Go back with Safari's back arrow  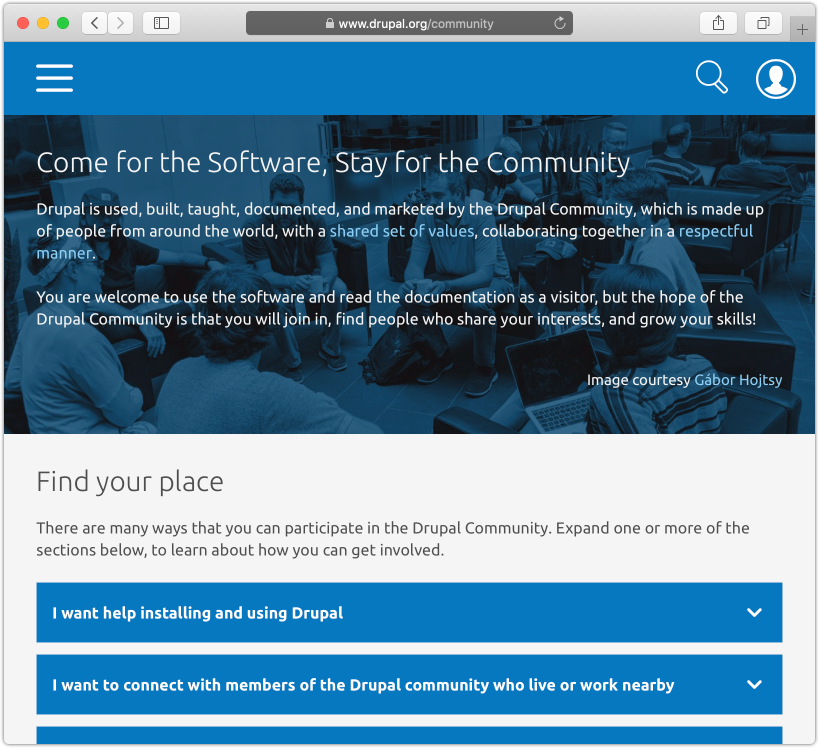(95, 23)
